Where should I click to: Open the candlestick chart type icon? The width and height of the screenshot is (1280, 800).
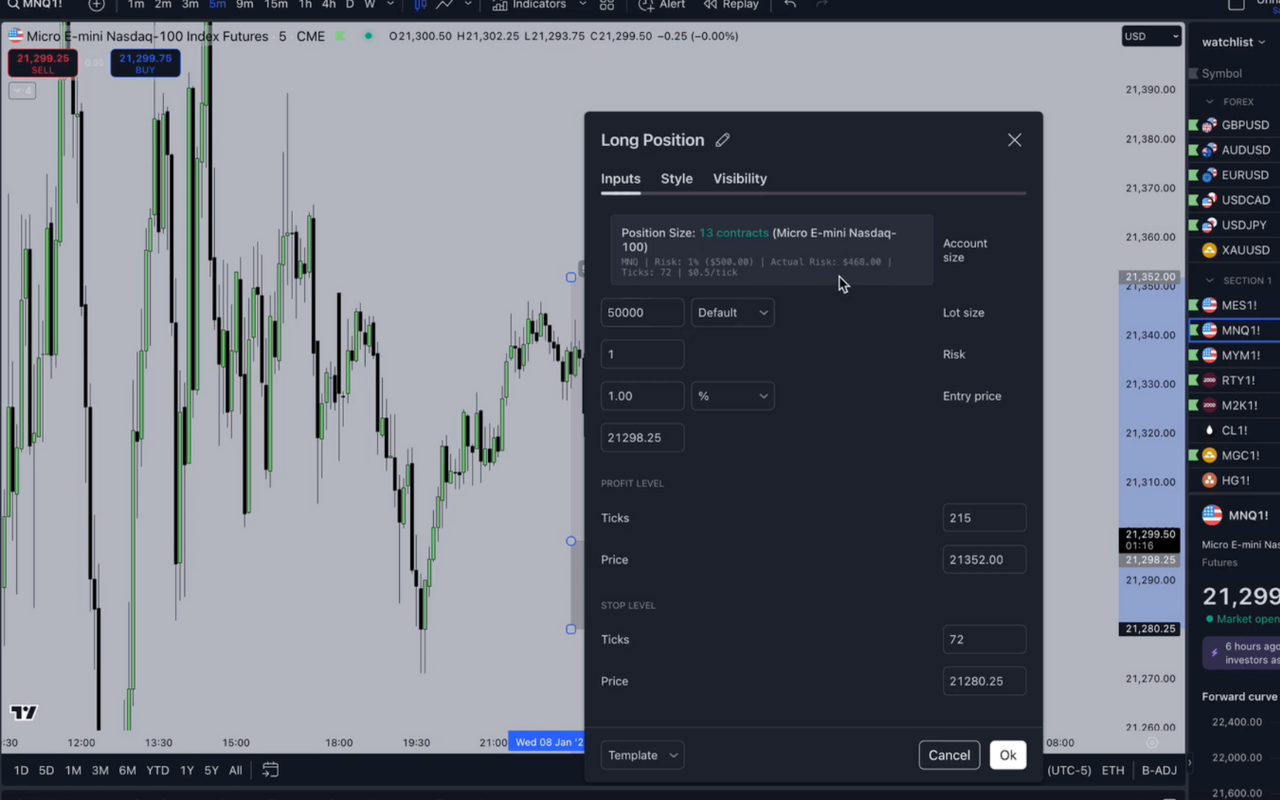click(420, 4)
